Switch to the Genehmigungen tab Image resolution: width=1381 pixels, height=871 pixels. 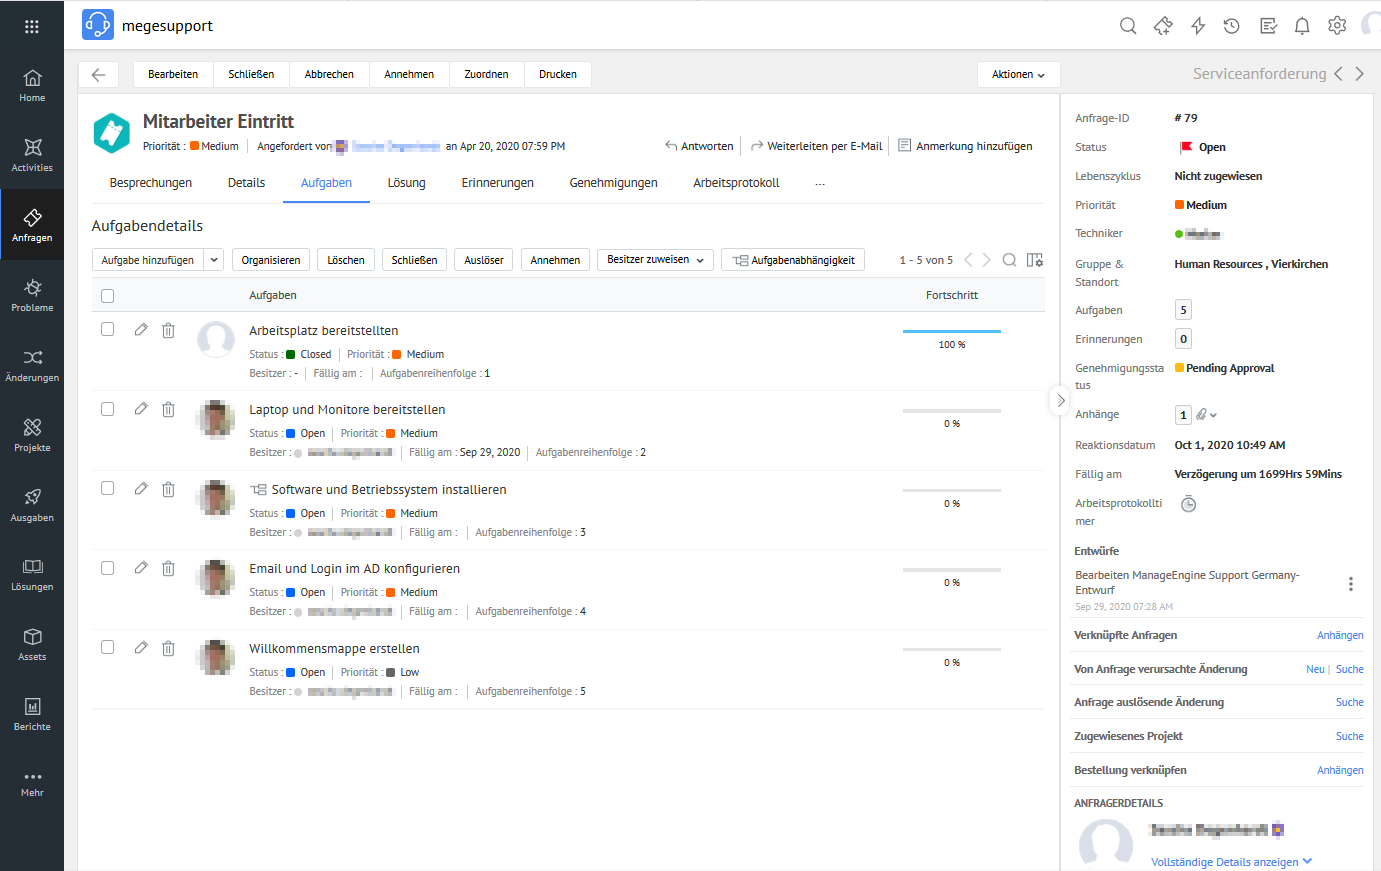pyautogui.click(x=613, y=183)
